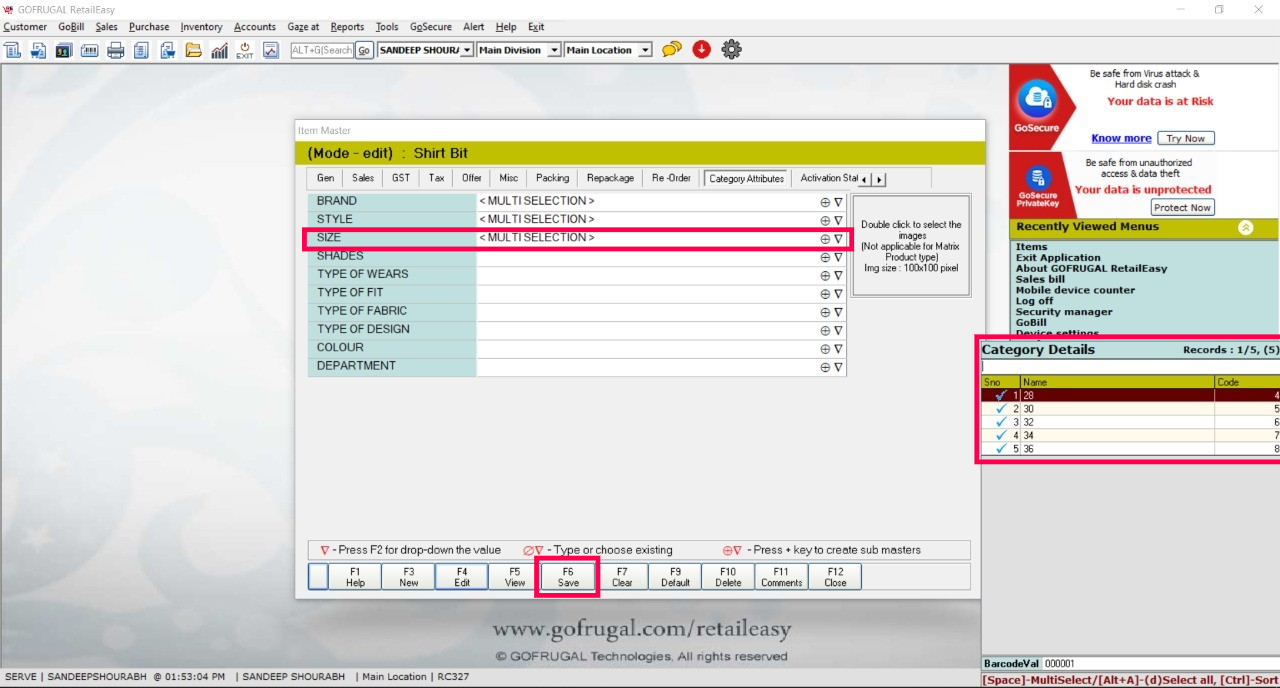This screenshot has height=688, width=1280.
Task: Click the F10 Delete button
Action: click(x=728, y=577)
